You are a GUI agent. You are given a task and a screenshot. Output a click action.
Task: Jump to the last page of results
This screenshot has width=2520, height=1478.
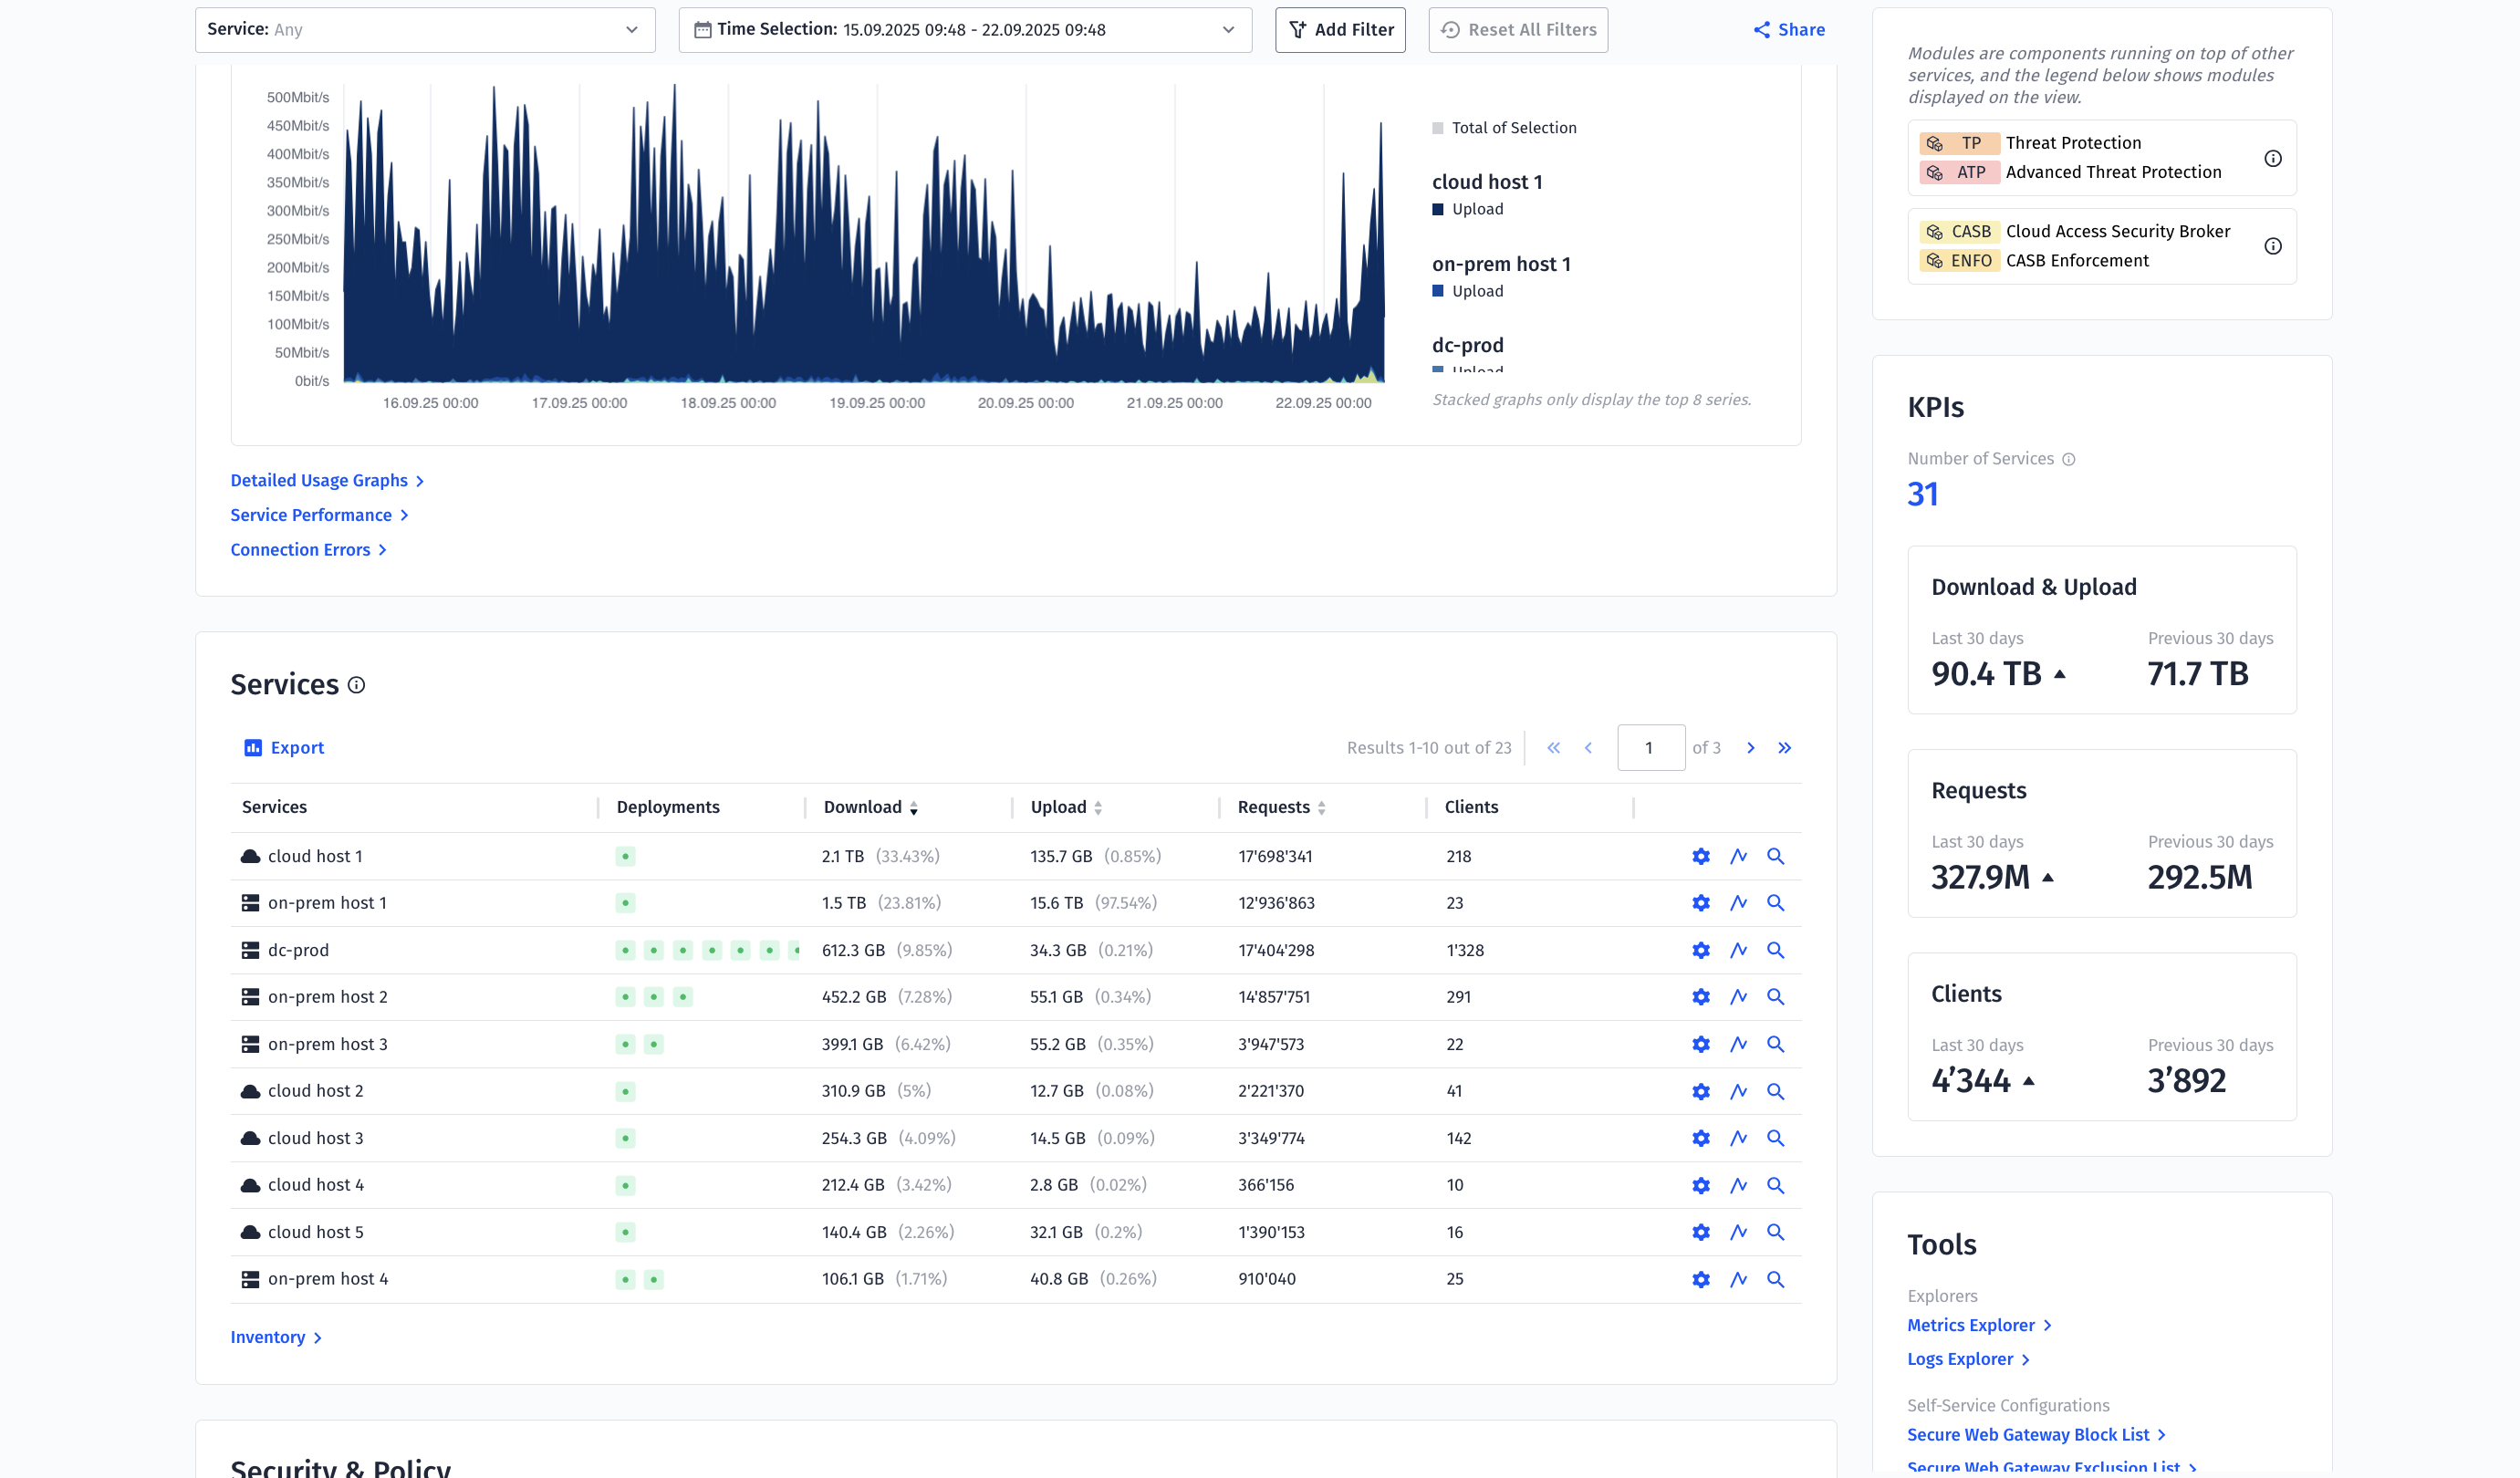click(x=1784, y=748)
